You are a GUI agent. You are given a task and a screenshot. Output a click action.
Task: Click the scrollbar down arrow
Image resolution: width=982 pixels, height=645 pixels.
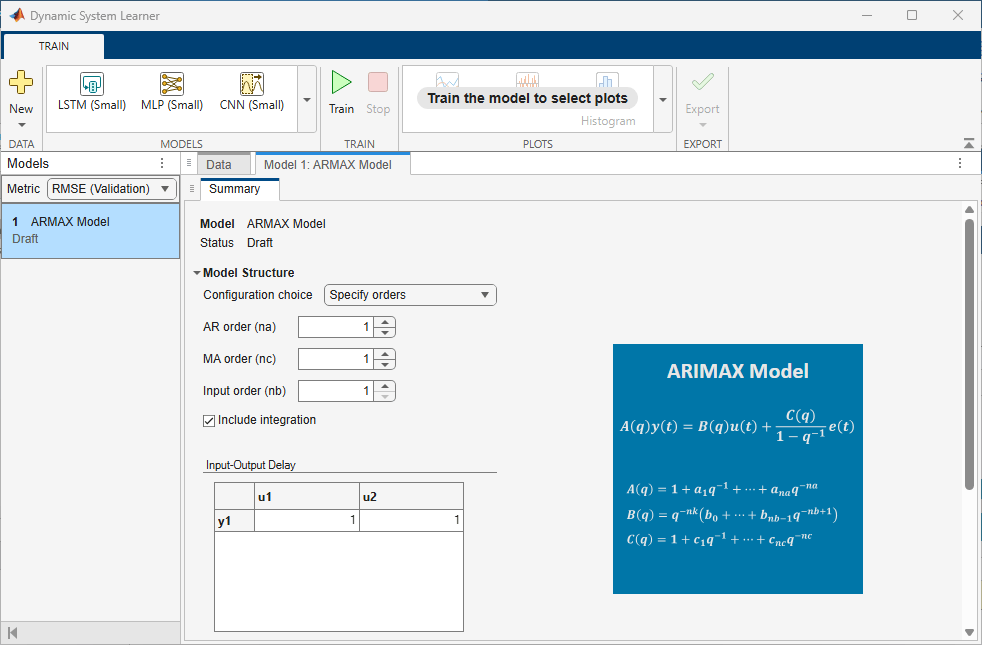tap(969, 632)
